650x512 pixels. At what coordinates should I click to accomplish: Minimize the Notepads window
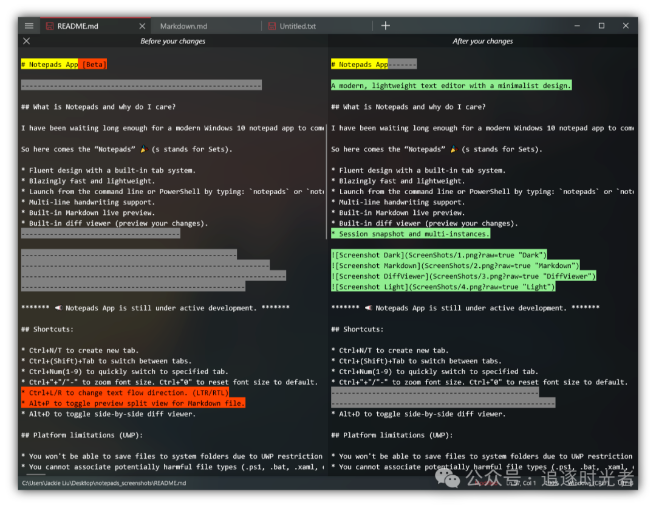pyautogui.click(x=577, y=26)
